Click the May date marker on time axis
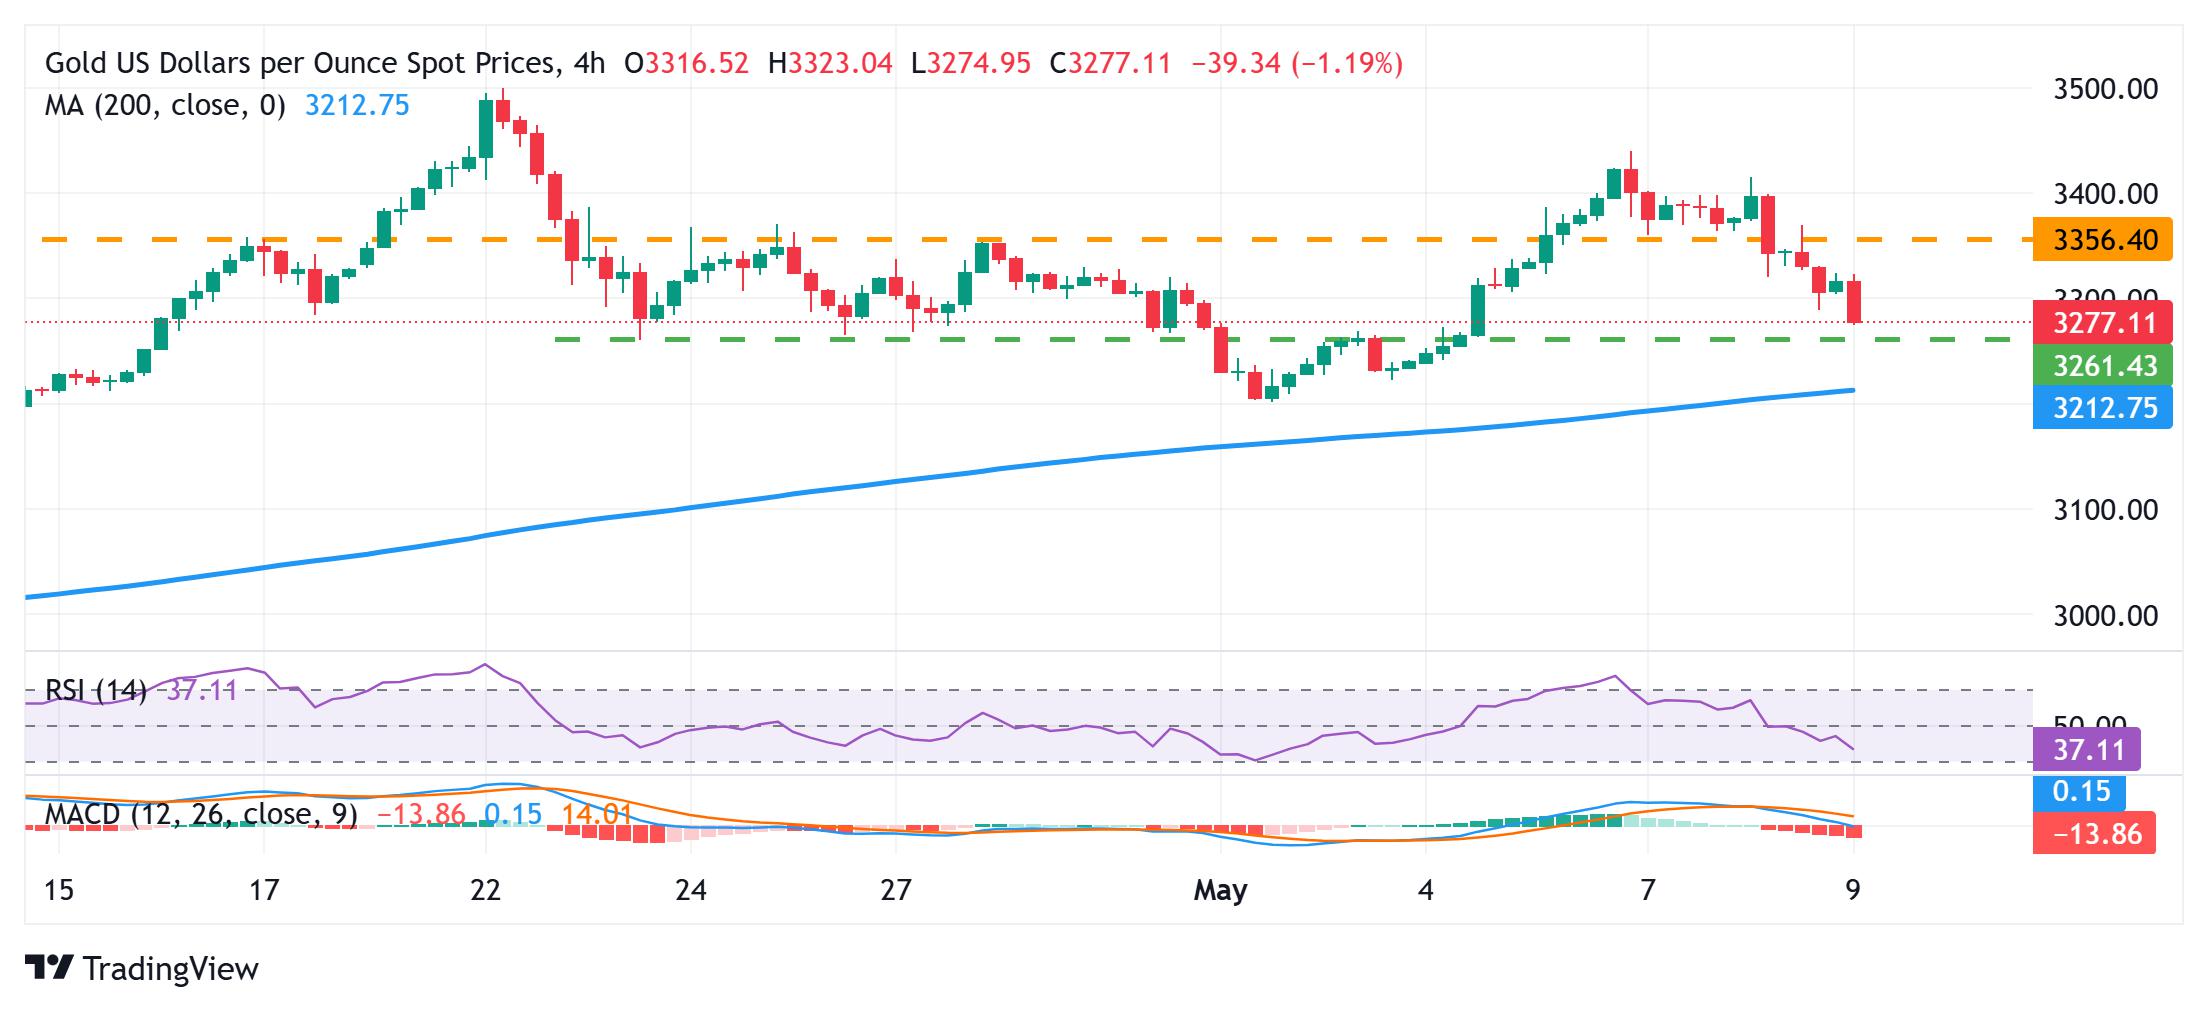 click(x=1220, y=889)
